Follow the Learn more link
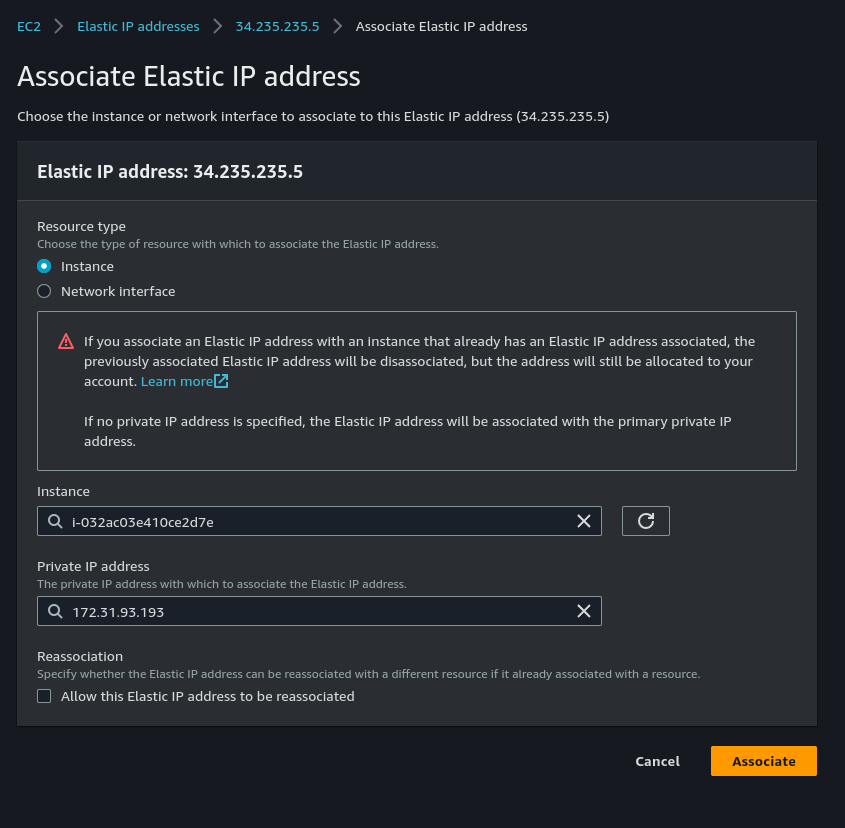The height and width of the screenshot is (828, 845). coord(177,381)
